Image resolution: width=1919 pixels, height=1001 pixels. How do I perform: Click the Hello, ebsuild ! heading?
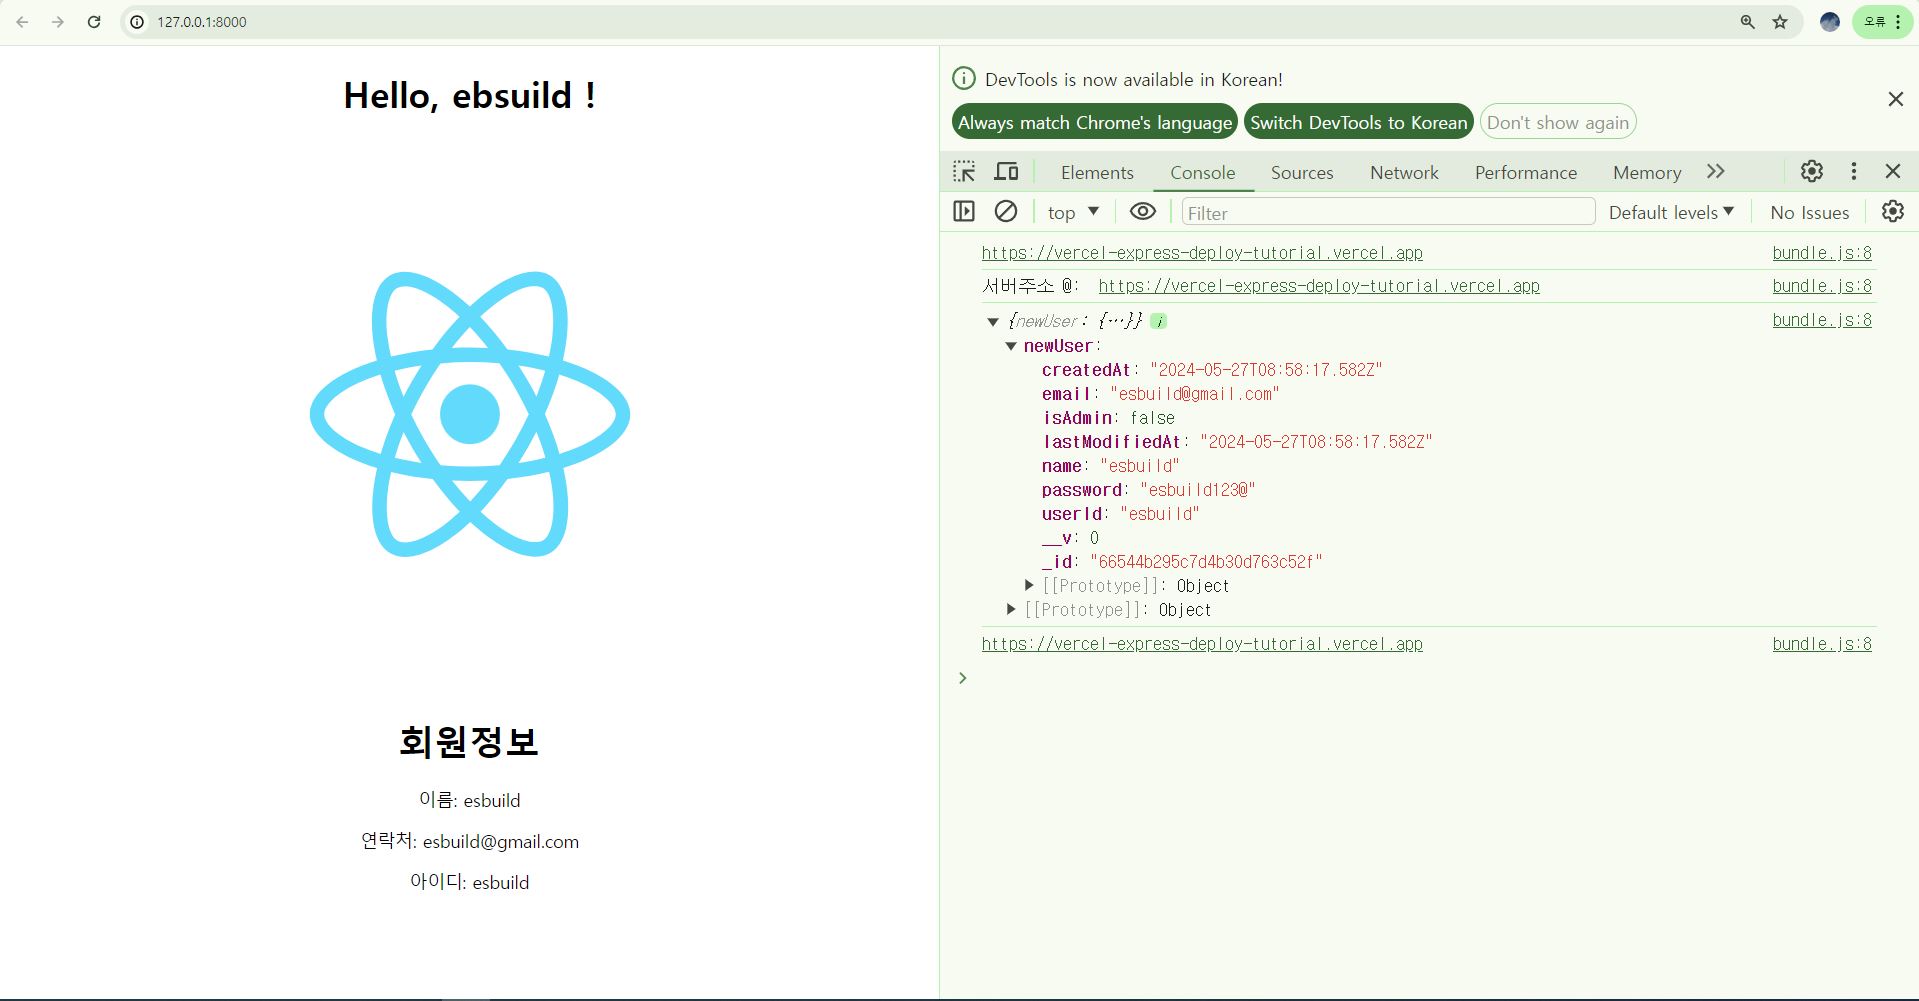[470, 96]
